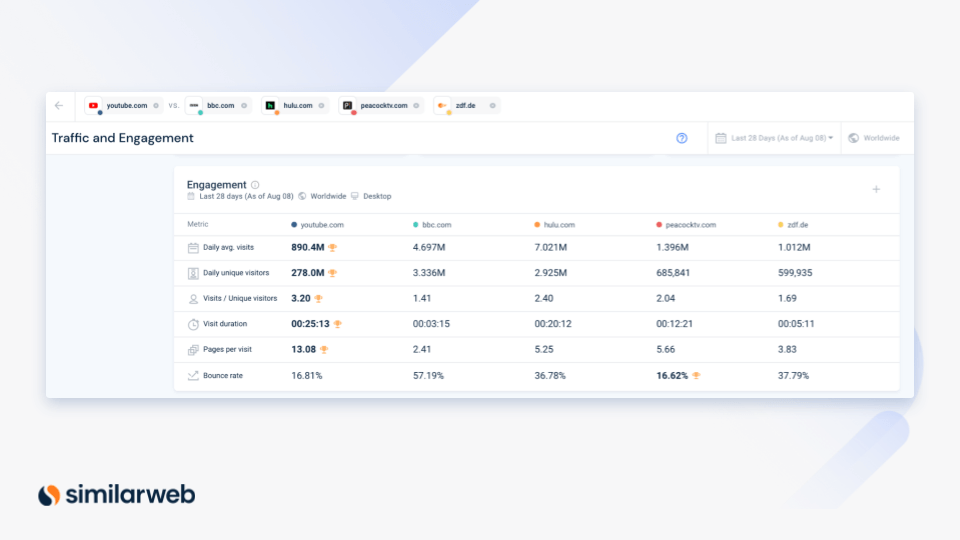Screen dimensions: 960x540
Task: Click the 37.79% zdf.de bounce rate value
Action: tap(793, 376)
